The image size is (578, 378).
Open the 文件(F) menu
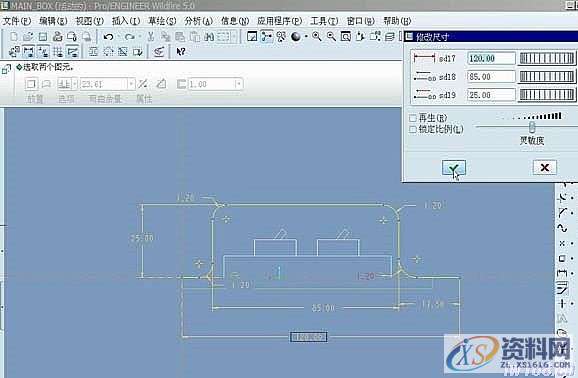tap(17, 21)
